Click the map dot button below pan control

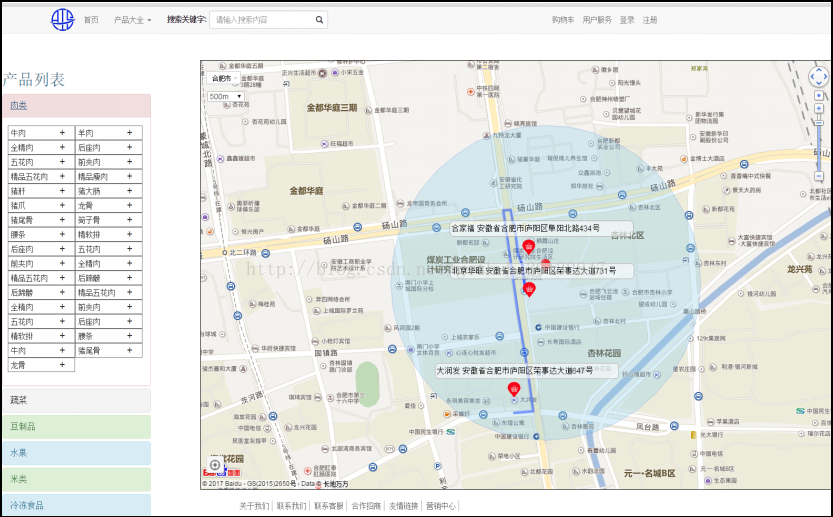(x=819, y=96)
